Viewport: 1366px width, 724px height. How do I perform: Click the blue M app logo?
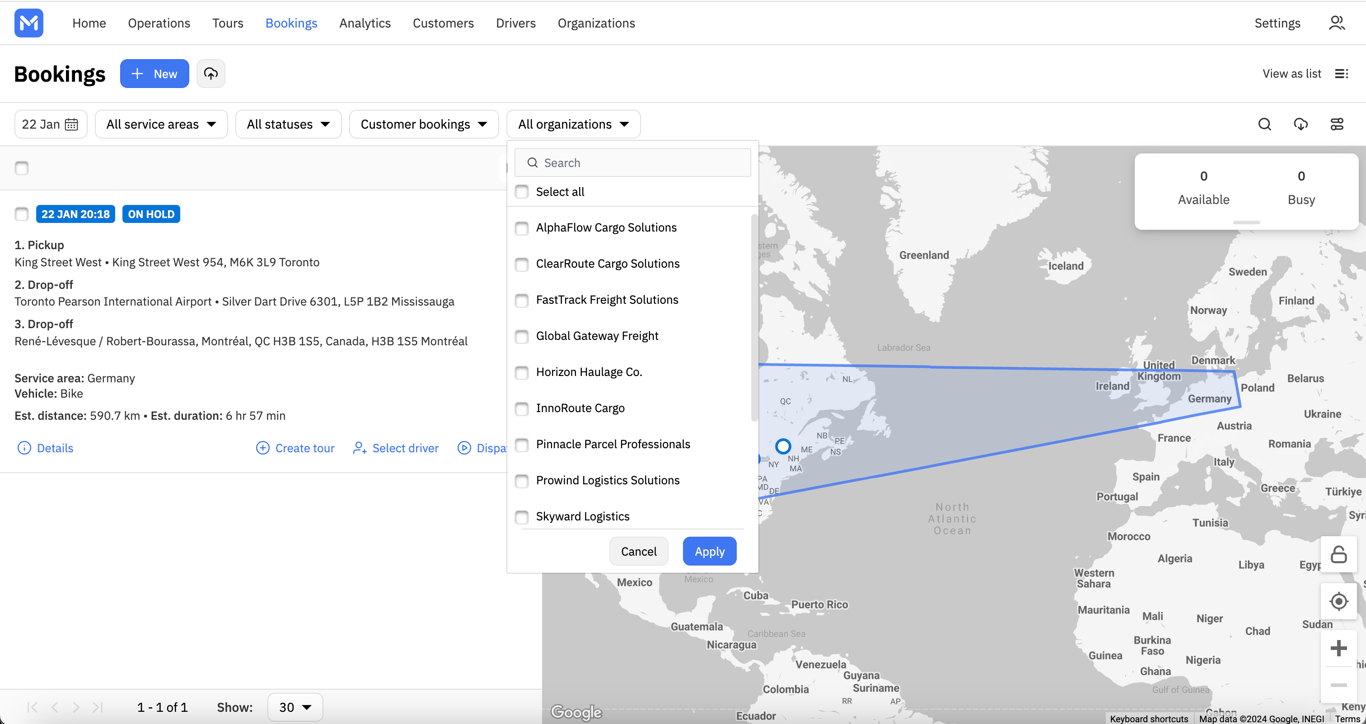pyautogui.click(x=29, y=23)
